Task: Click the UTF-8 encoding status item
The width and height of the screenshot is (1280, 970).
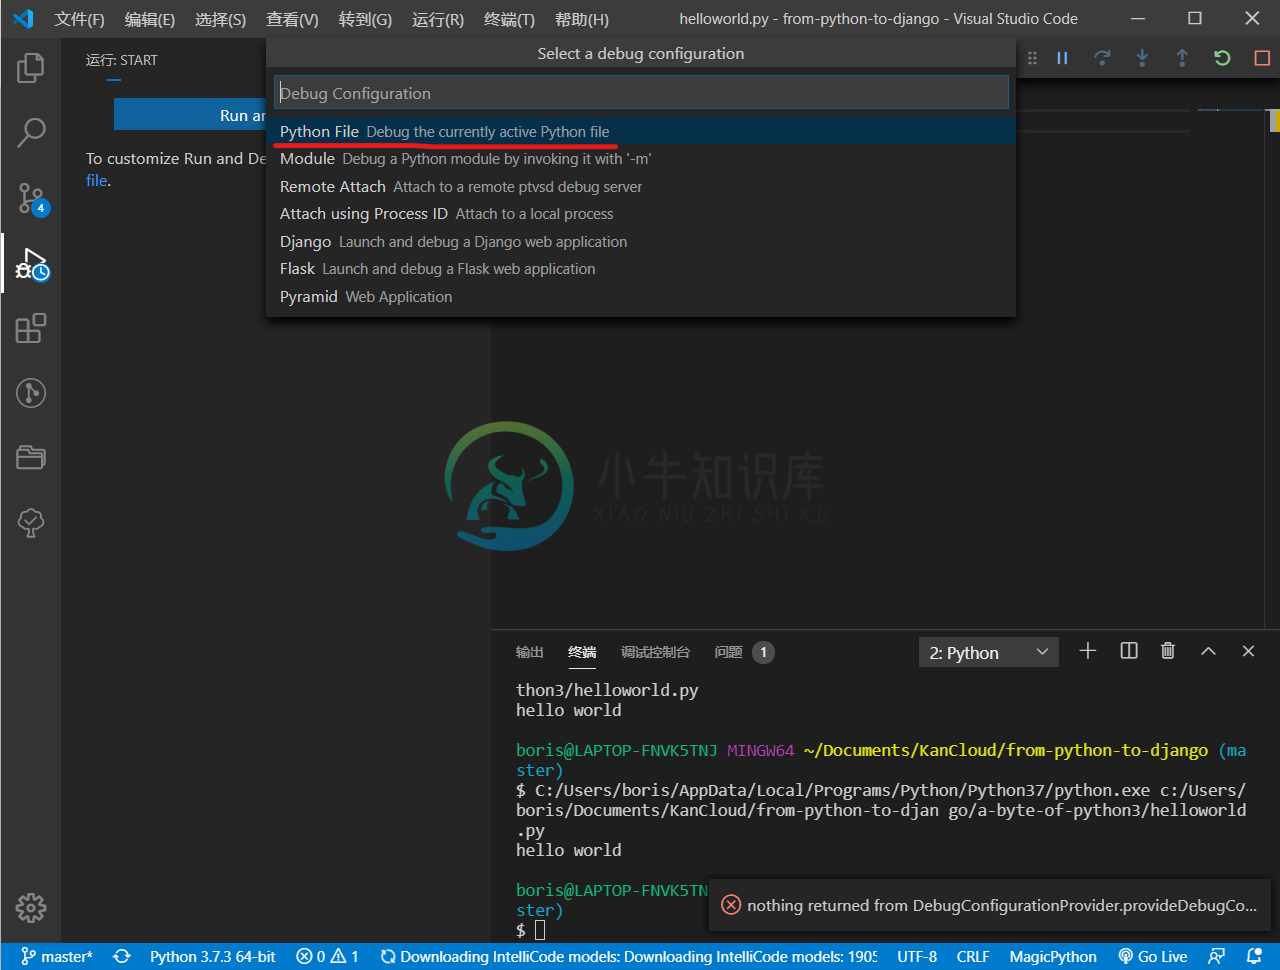Action: tap(917, 957)
